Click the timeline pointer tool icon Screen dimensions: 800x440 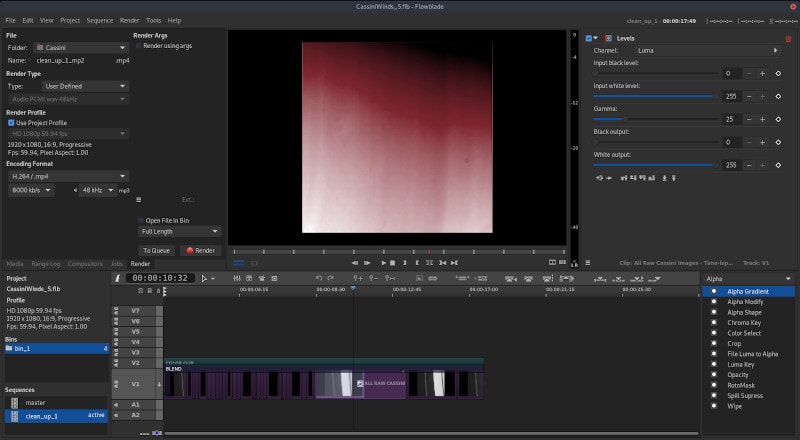pyautogui.click(x=203, y=278)
